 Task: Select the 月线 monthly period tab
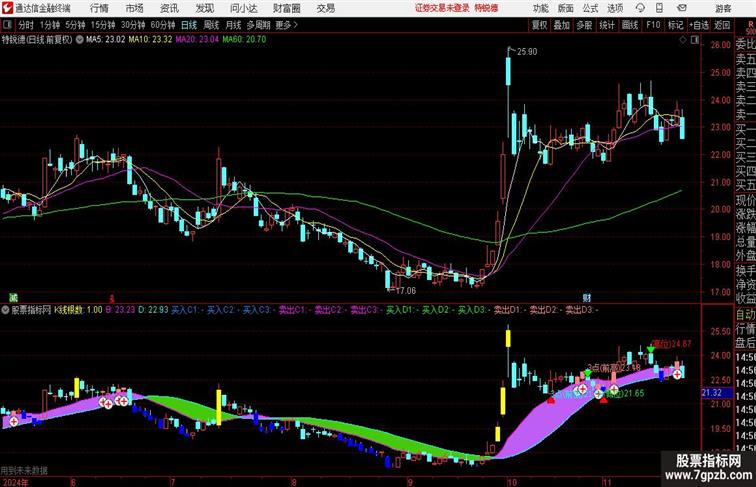(x=233, y=25)
